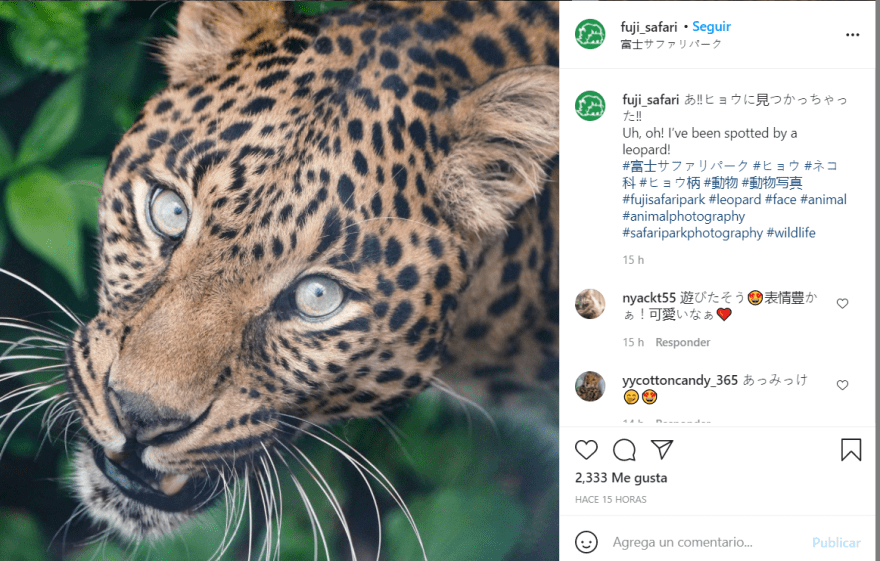
Task: Click fuji_safari avatar in post header
Action: [x=590, y=34]
